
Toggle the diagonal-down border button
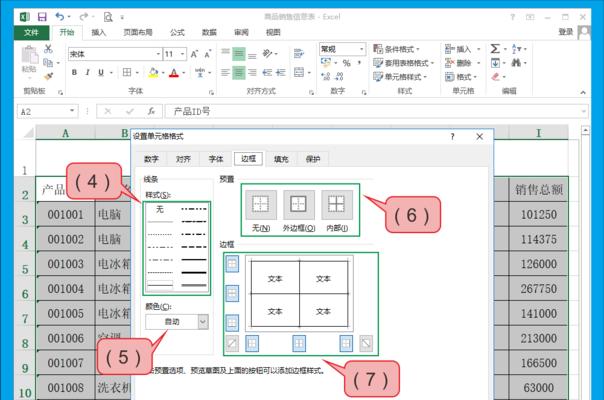pyautogui.click(x=367, y=343)
